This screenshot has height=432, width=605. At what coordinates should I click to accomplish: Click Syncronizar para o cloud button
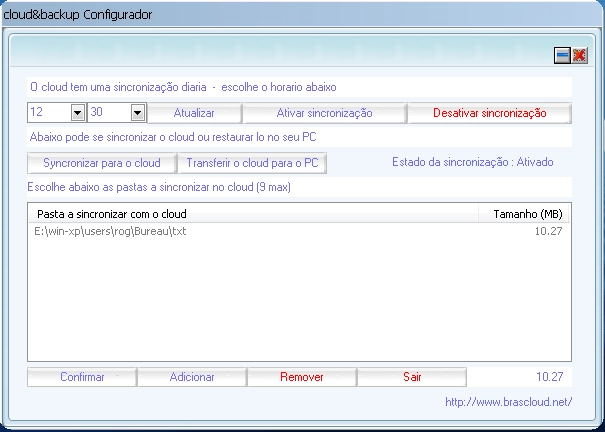click(102, 163)
